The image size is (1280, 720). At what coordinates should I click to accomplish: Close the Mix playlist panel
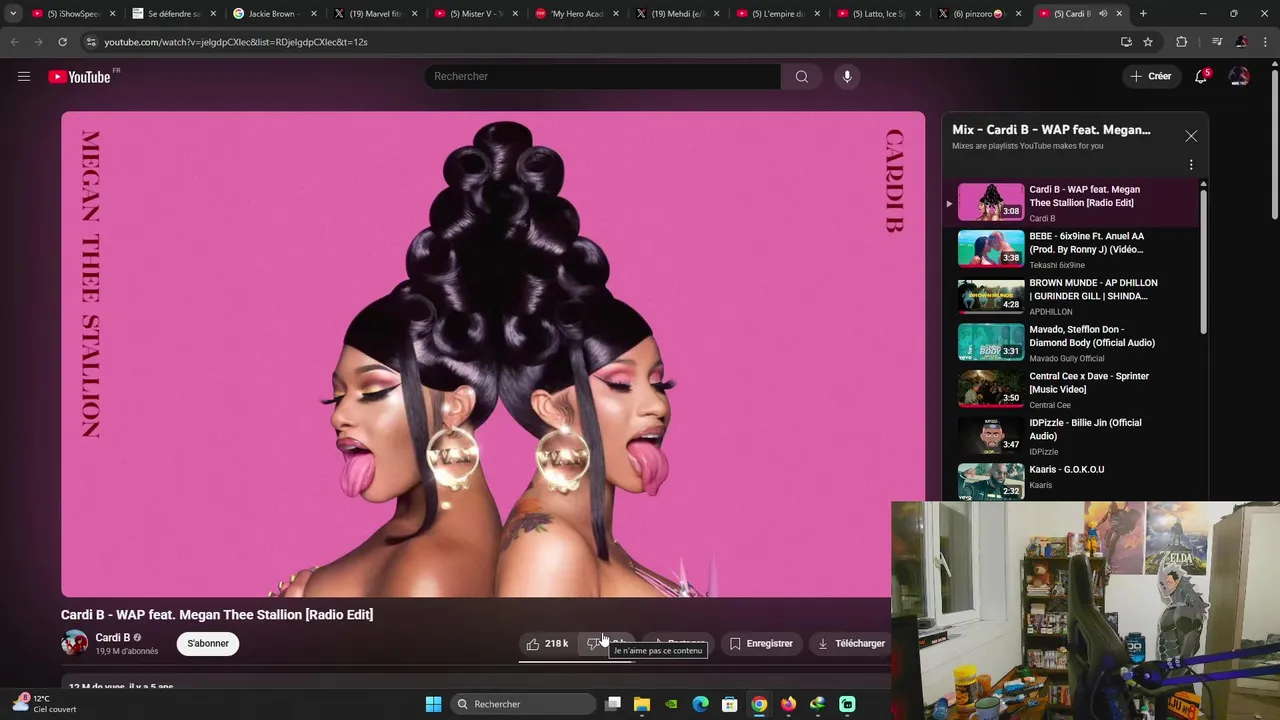1191,136
